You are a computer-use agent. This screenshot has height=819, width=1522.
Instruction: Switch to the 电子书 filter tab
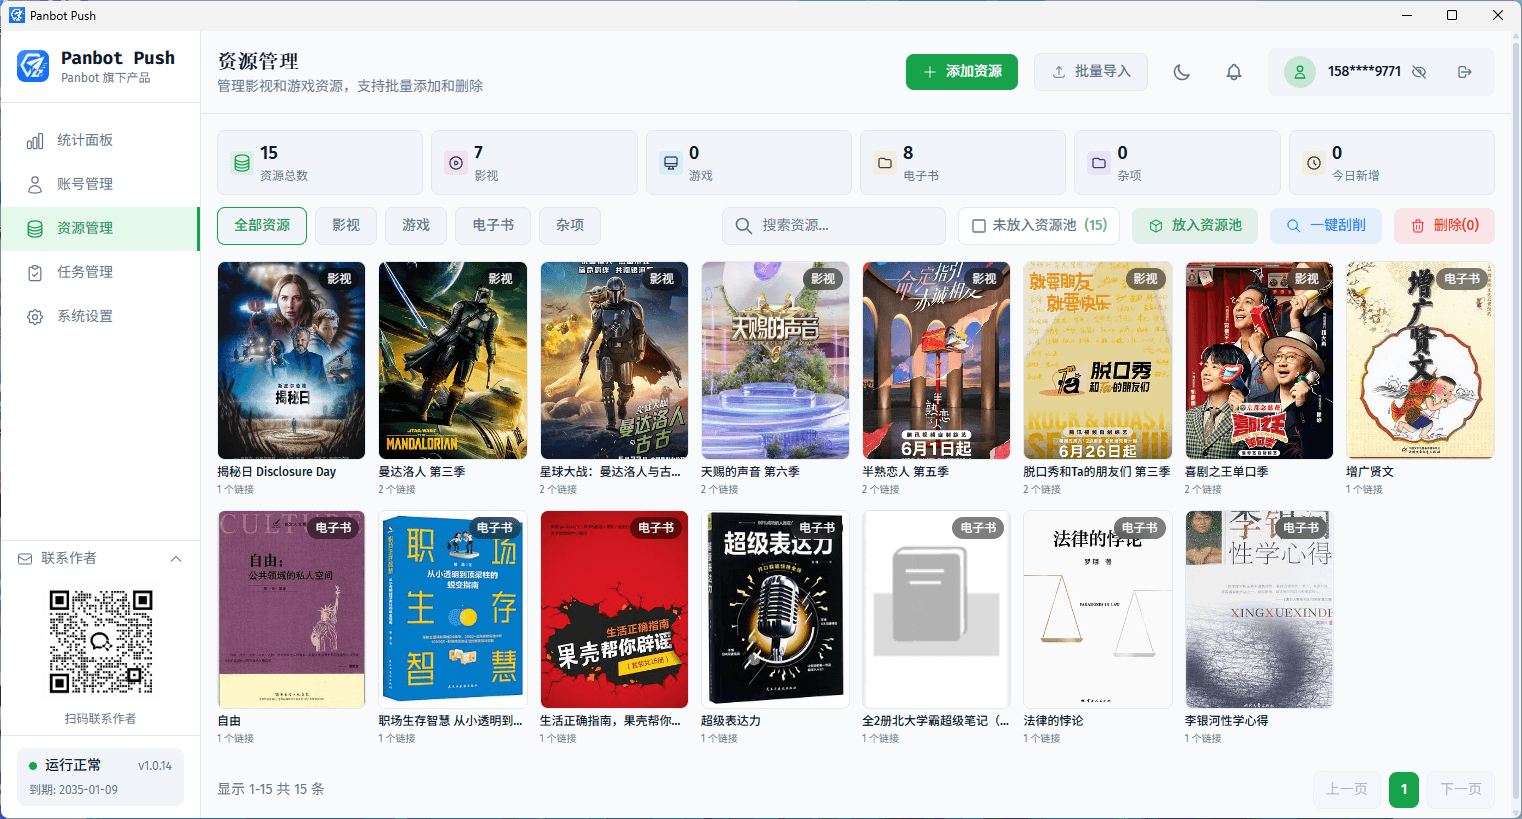493,226
